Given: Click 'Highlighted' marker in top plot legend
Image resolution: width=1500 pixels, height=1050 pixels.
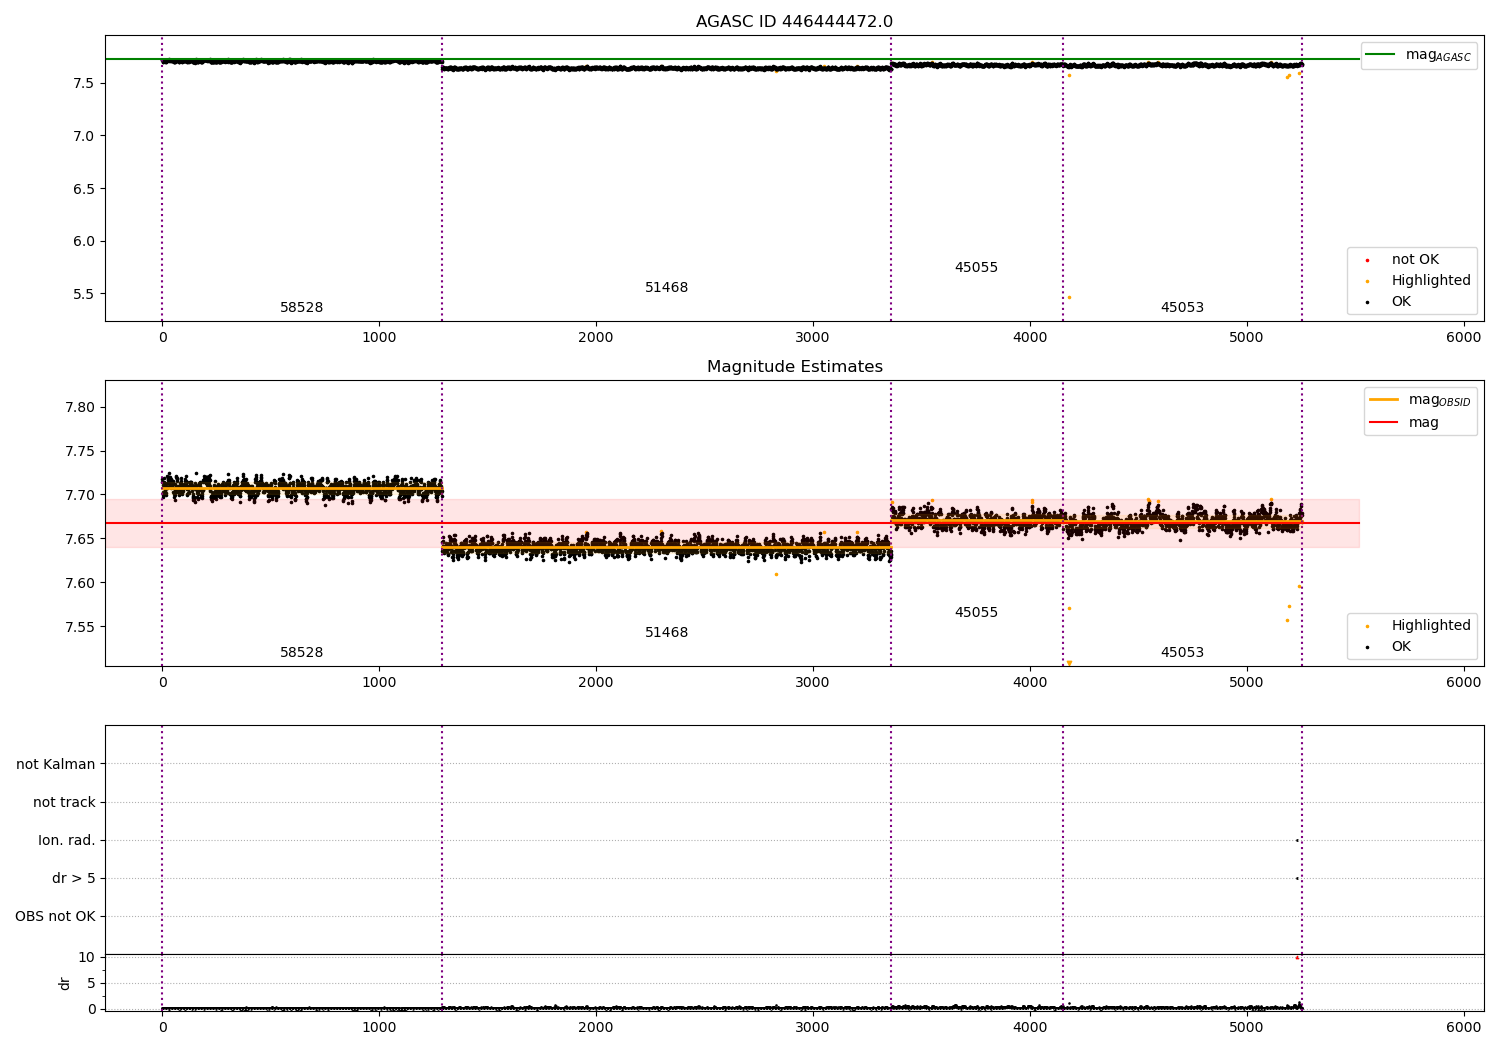Looking at the screenshot, I should (x=1367, y=281).
